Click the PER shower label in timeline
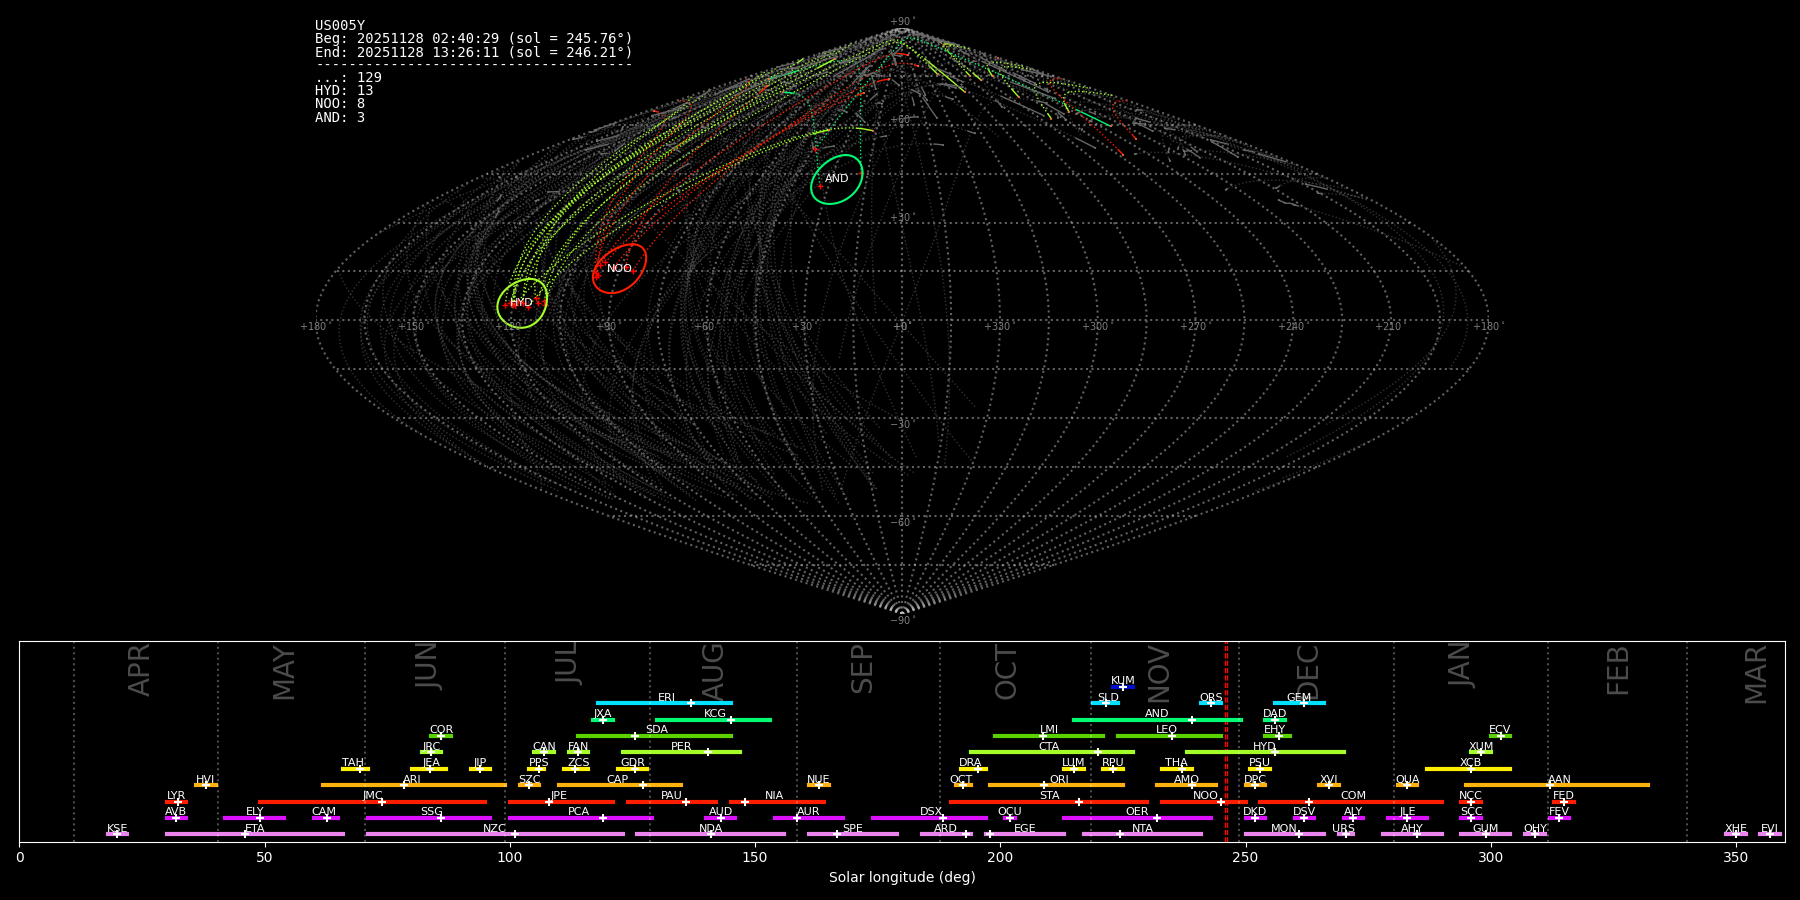The image size is (1800, 900). click(x=681, y=747)
